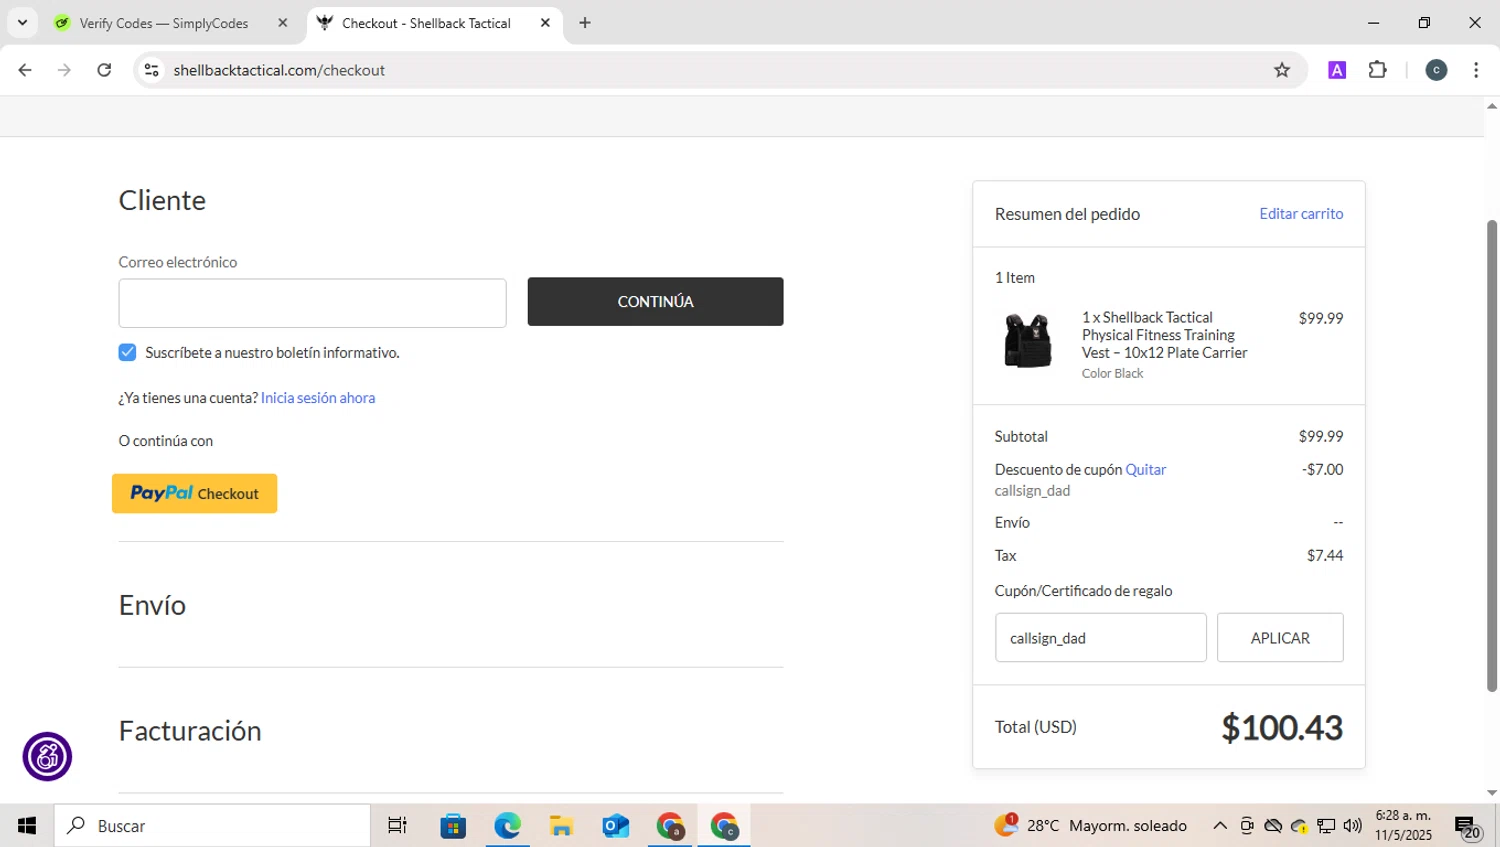Viewport: 1500px width, 847px height.
Task: Remove the coupon via Quitar link
Action: [1145, 469]
